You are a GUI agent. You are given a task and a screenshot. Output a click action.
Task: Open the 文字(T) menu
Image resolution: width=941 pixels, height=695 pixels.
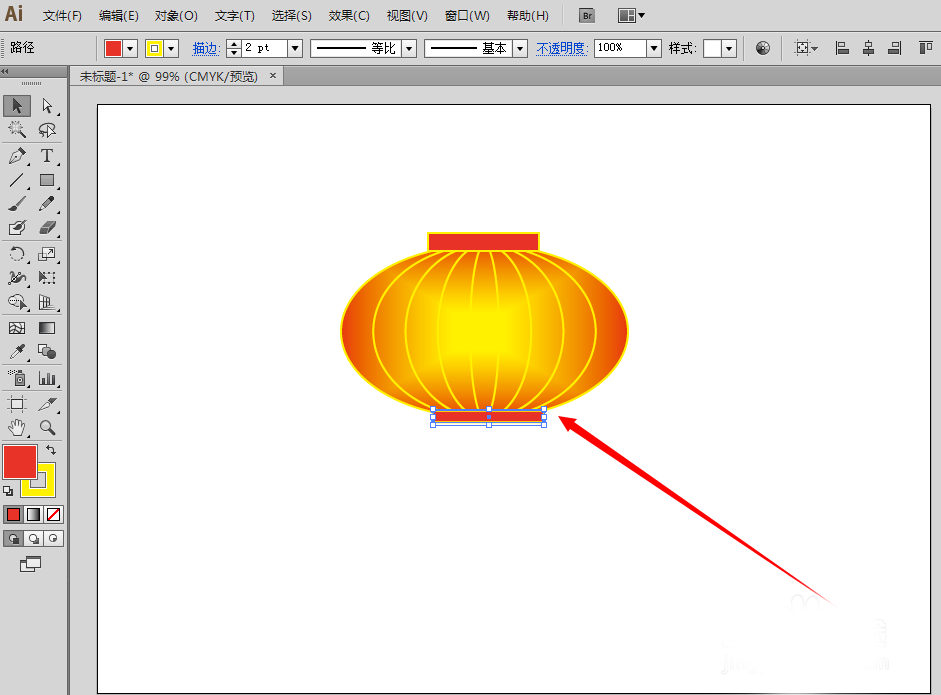coord(235,16)
